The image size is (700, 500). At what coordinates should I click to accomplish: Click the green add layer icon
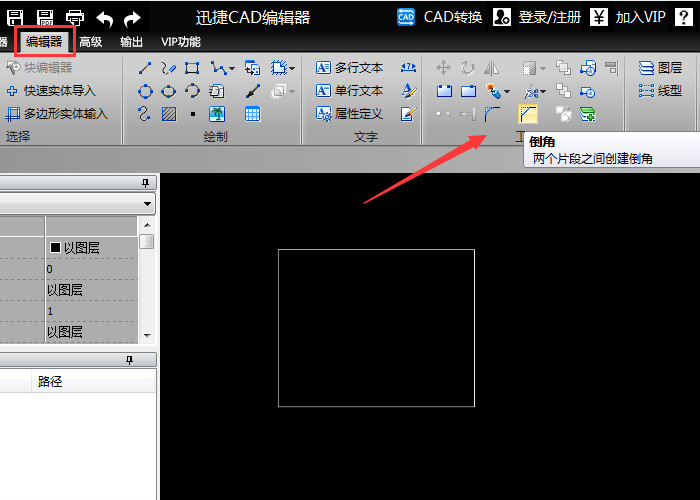coord(588,114)
